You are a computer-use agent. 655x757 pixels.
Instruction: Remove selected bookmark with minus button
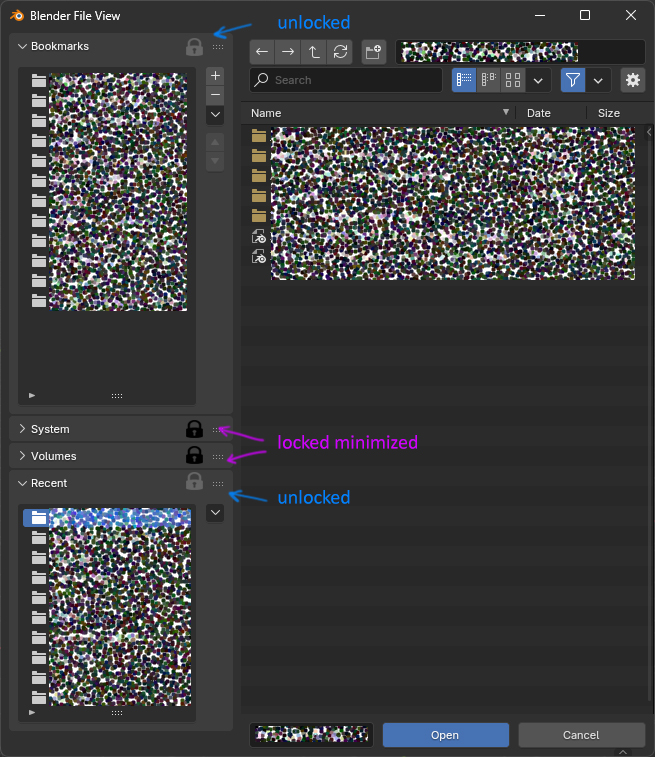click(x=215, y=95)
